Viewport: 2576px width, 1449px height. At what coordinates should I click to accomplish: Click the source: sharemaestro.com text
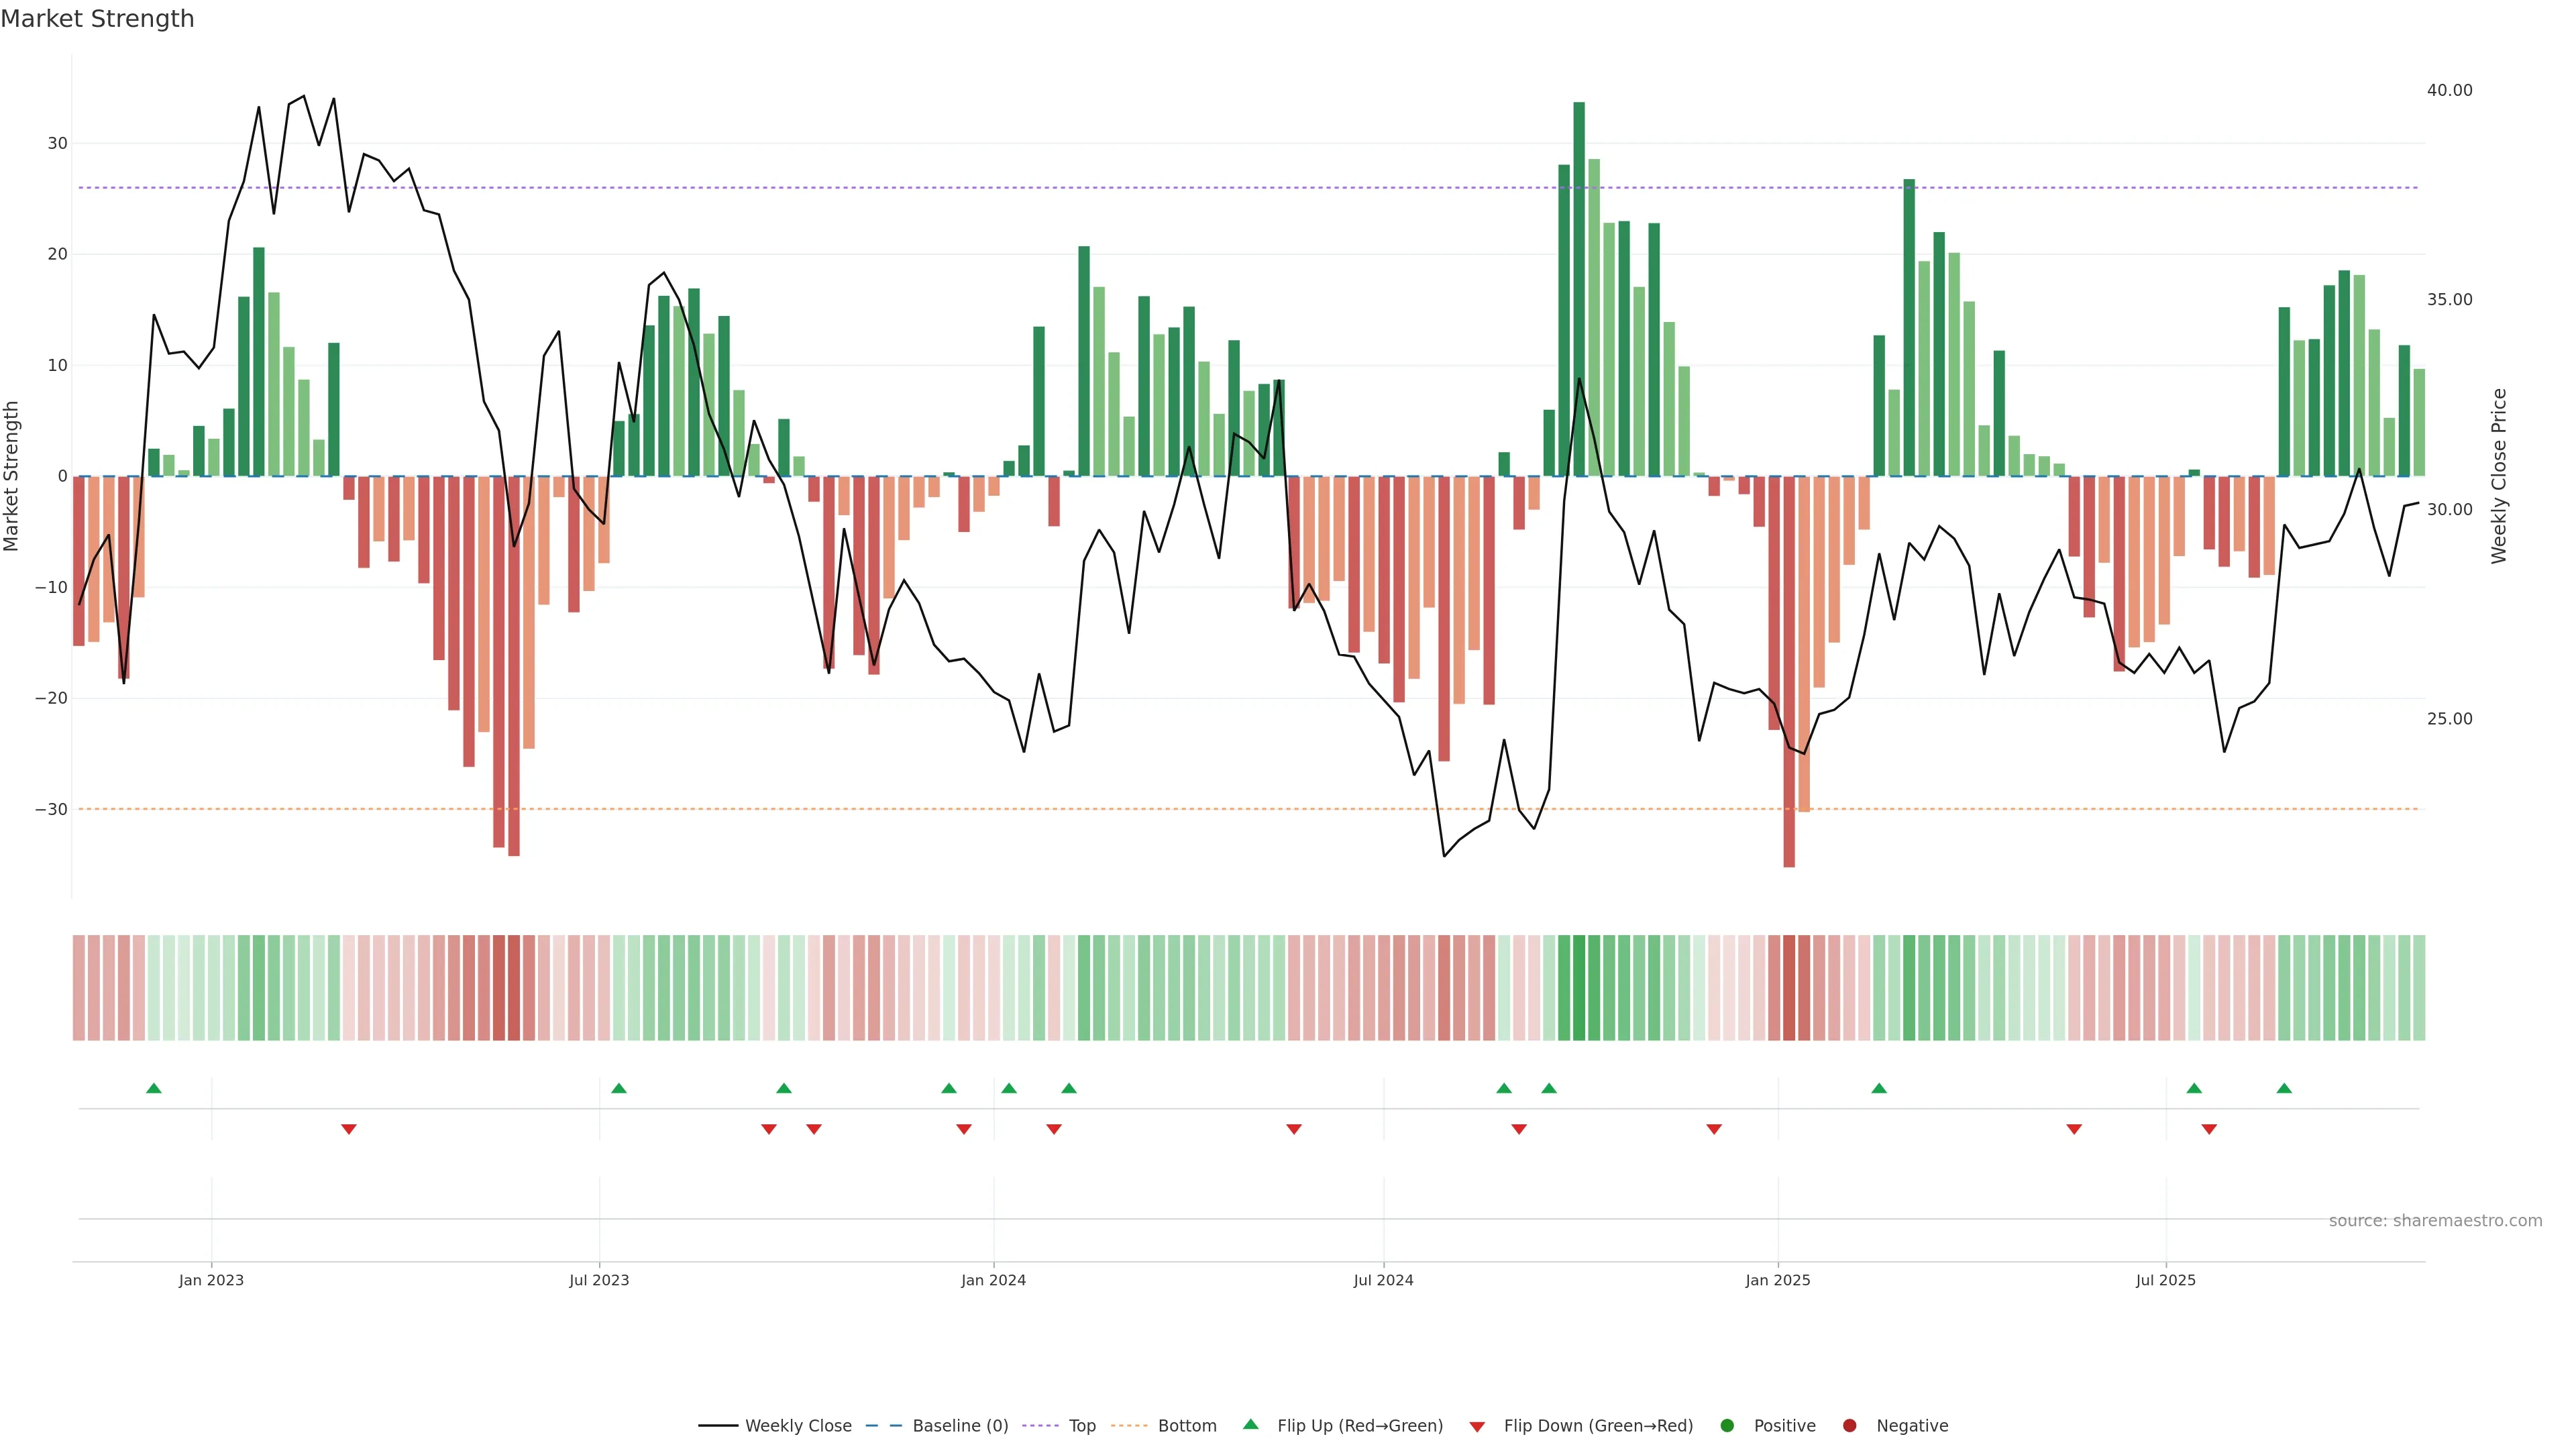pyautogui.click(x=2435, y=1221)
